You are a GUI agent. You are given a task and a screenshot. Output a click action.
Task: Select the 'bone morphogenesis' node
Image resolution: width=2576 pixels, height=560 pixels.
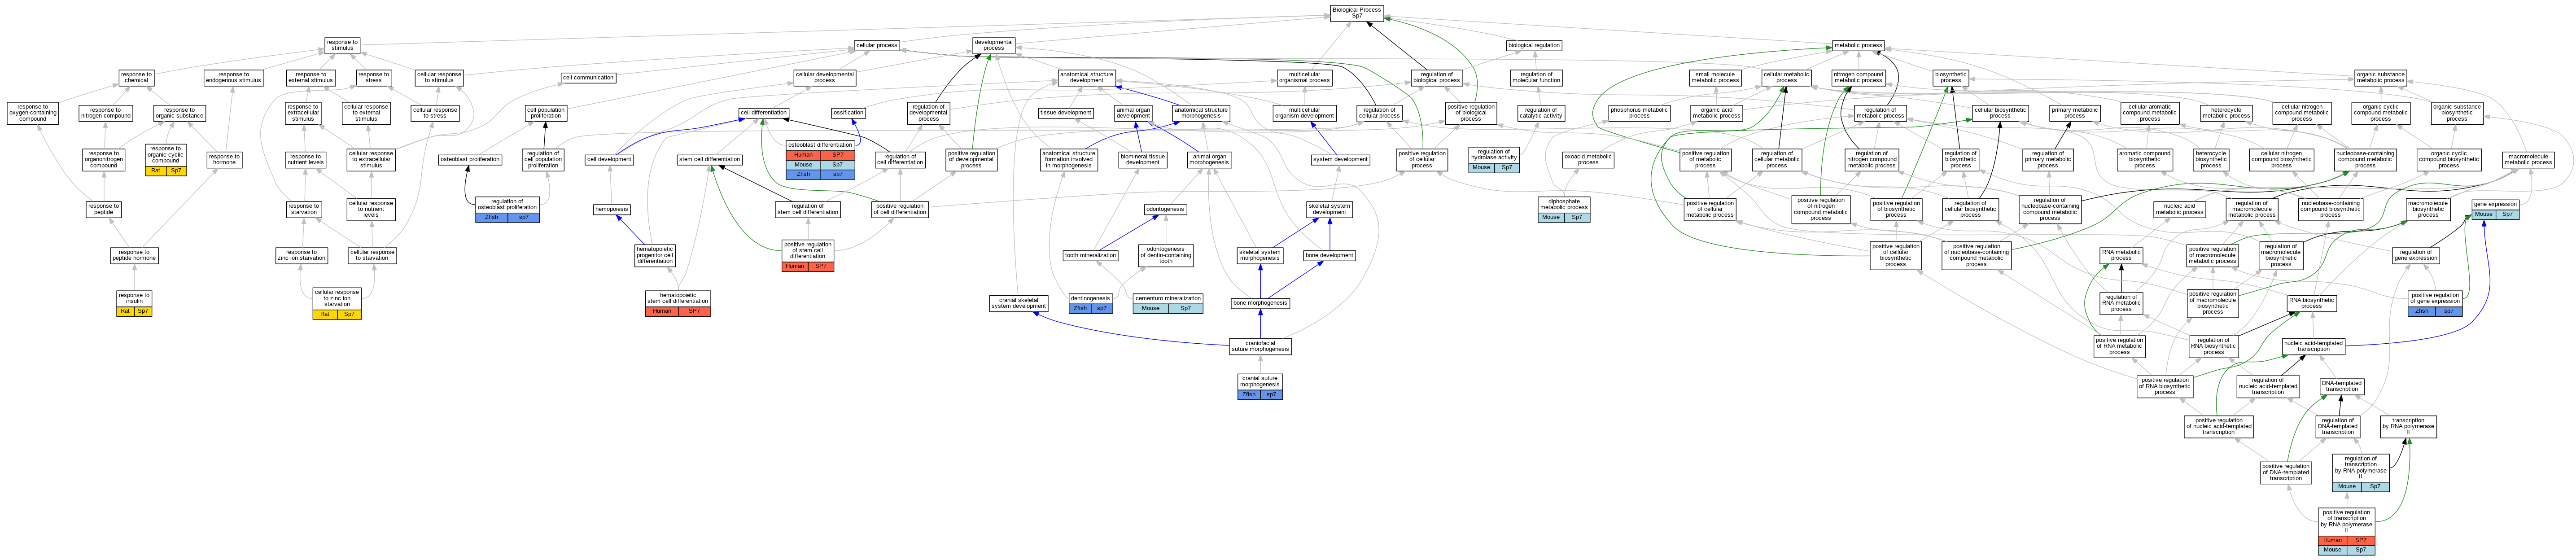[x=1260, y=303]
